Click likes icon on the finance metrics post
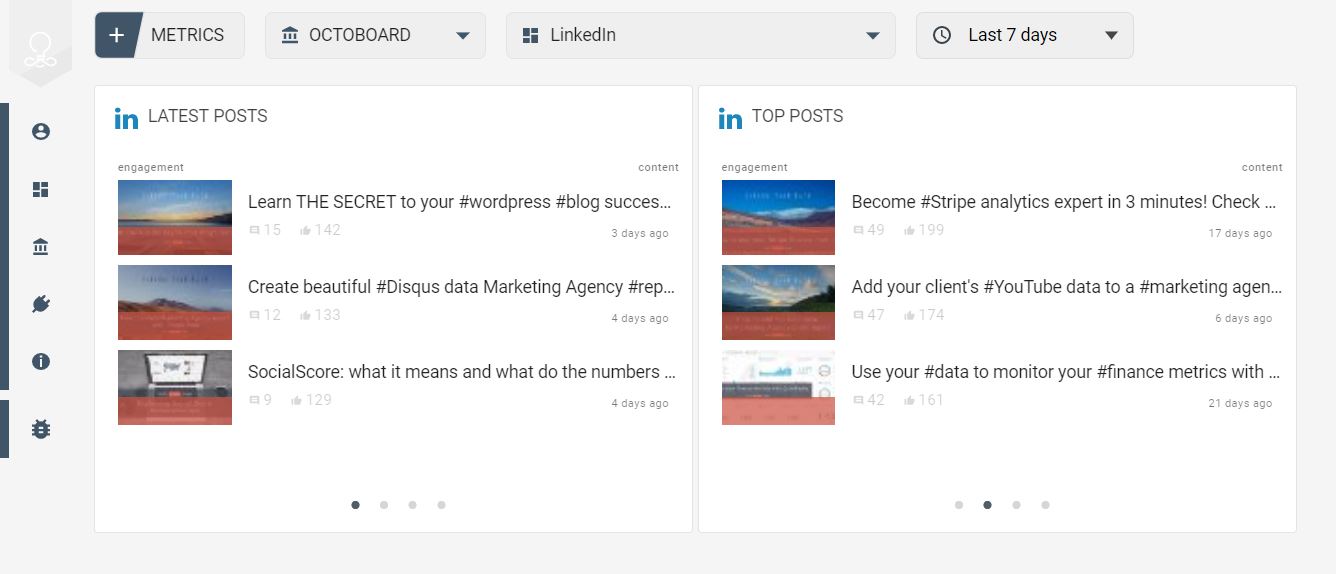 pos(909,400)
